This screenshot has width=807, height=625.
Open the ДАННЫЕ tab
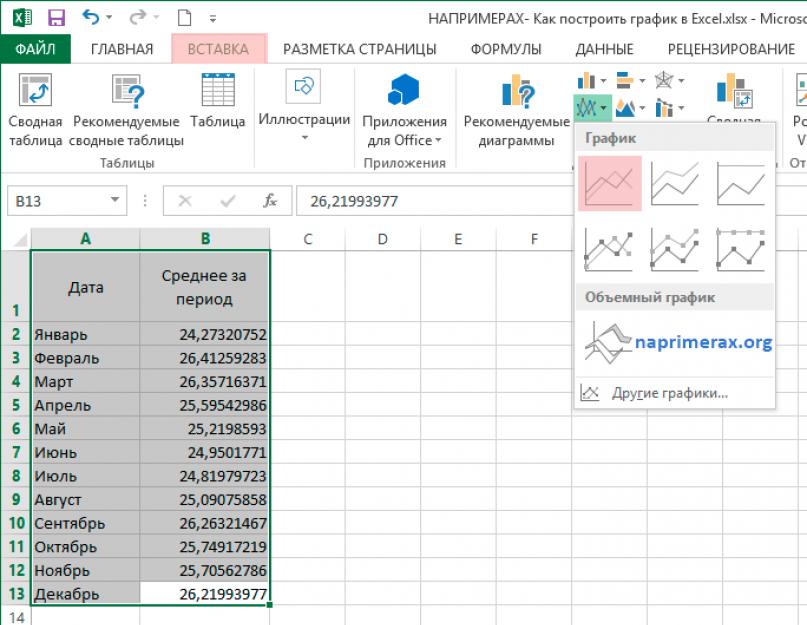[604, 49]
